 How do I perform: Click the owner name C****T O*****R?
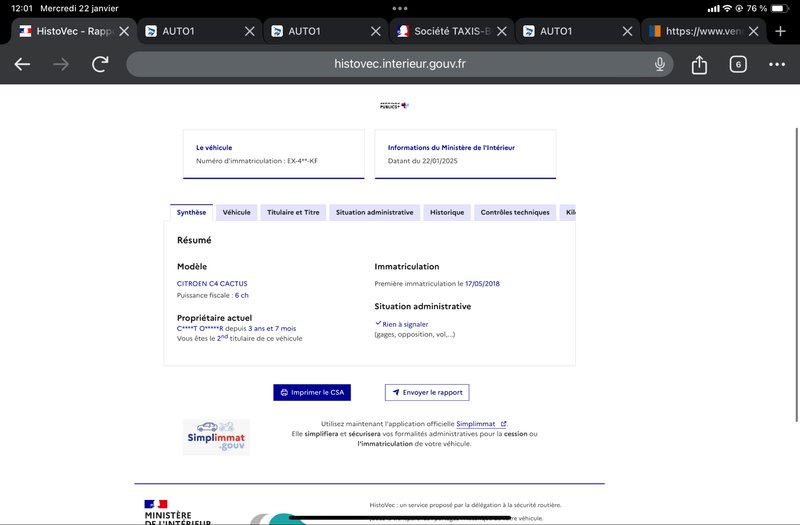pos(200,329)
